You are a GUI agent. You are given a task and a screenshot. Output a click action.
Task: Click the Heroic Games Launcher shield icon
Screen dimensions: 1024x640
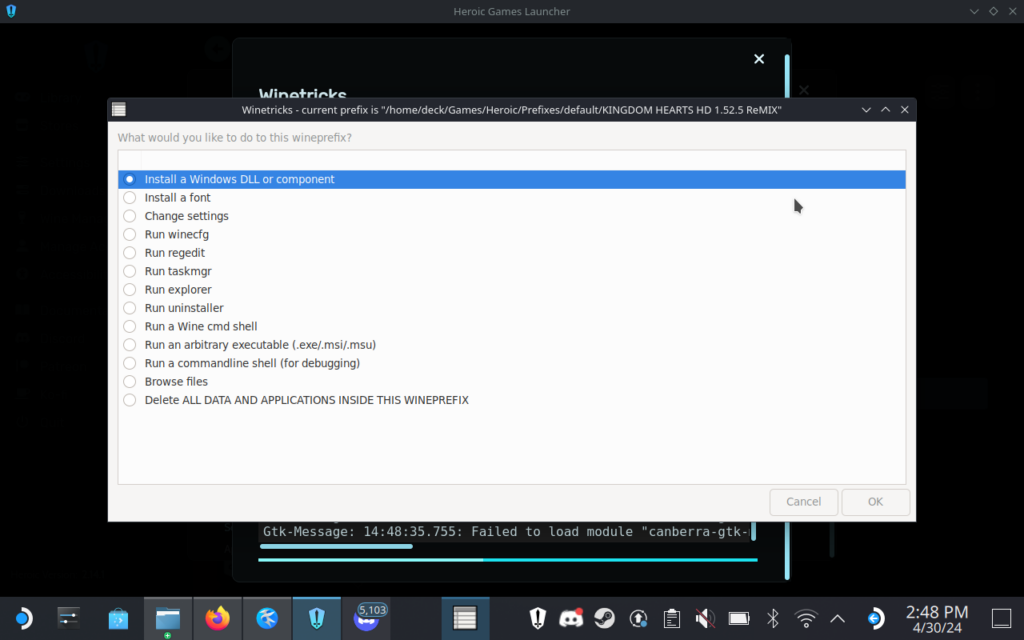click(x=11, y=11)
